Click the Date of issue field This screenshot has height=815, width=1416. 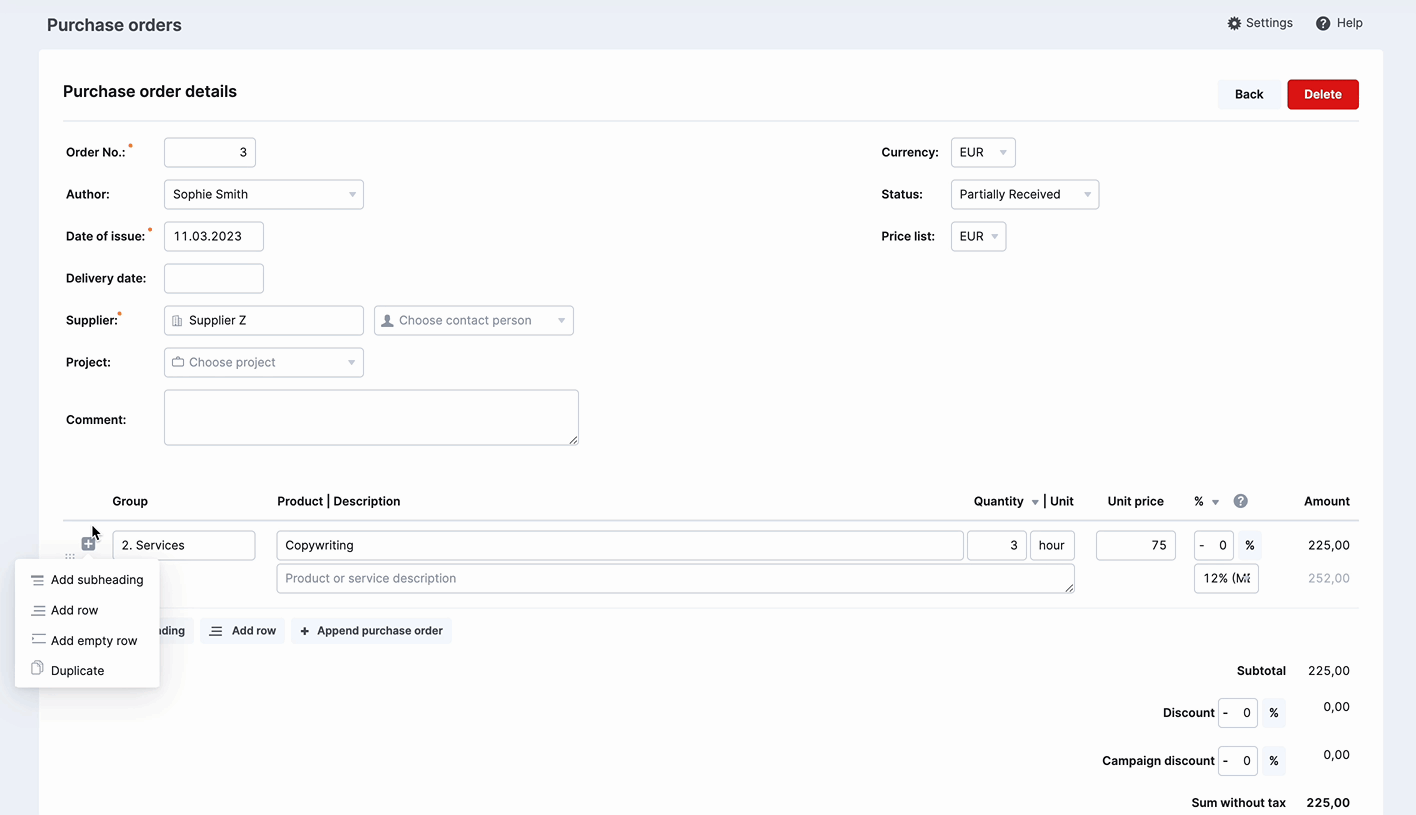(214, 236)
